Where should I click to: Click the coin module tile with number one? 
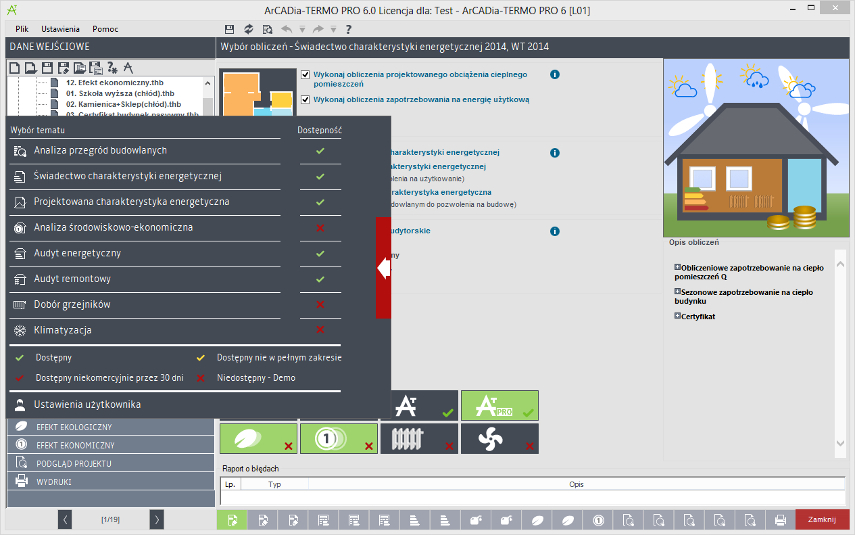(339, 438)
